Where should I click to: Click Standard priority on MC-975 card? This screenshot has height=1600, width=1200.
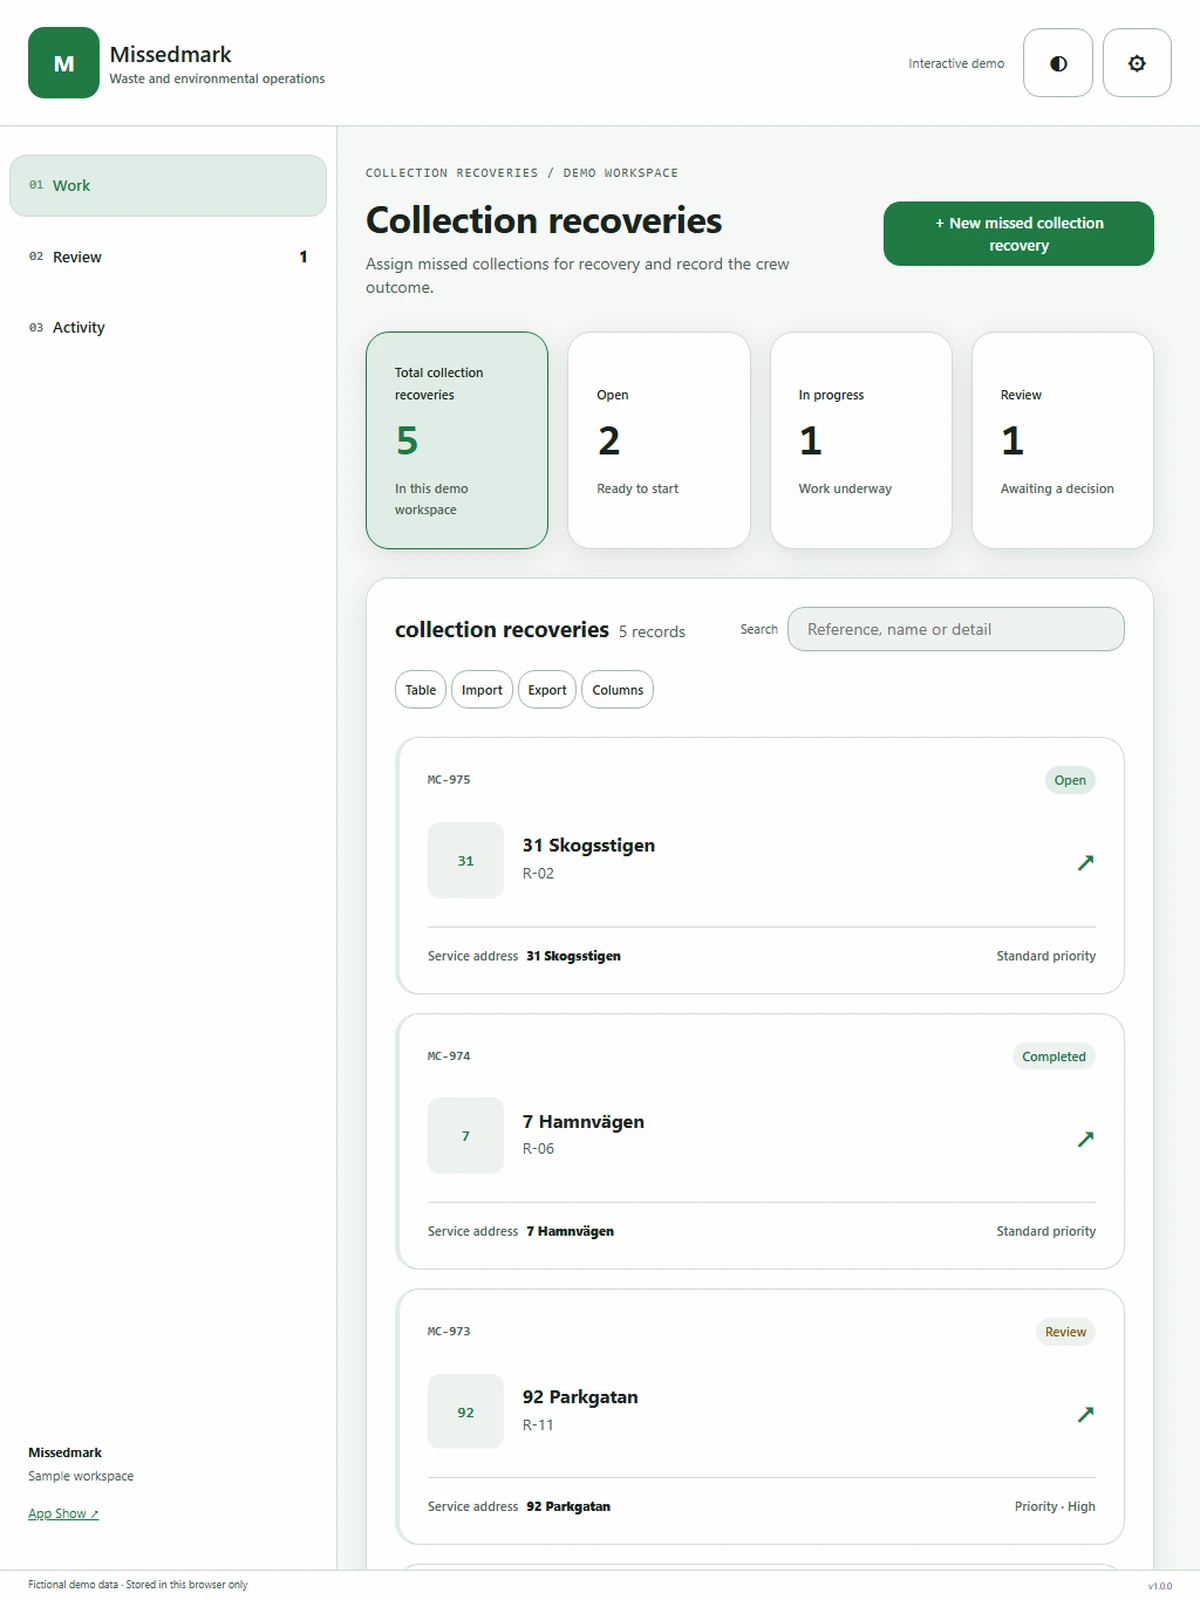1046,956
